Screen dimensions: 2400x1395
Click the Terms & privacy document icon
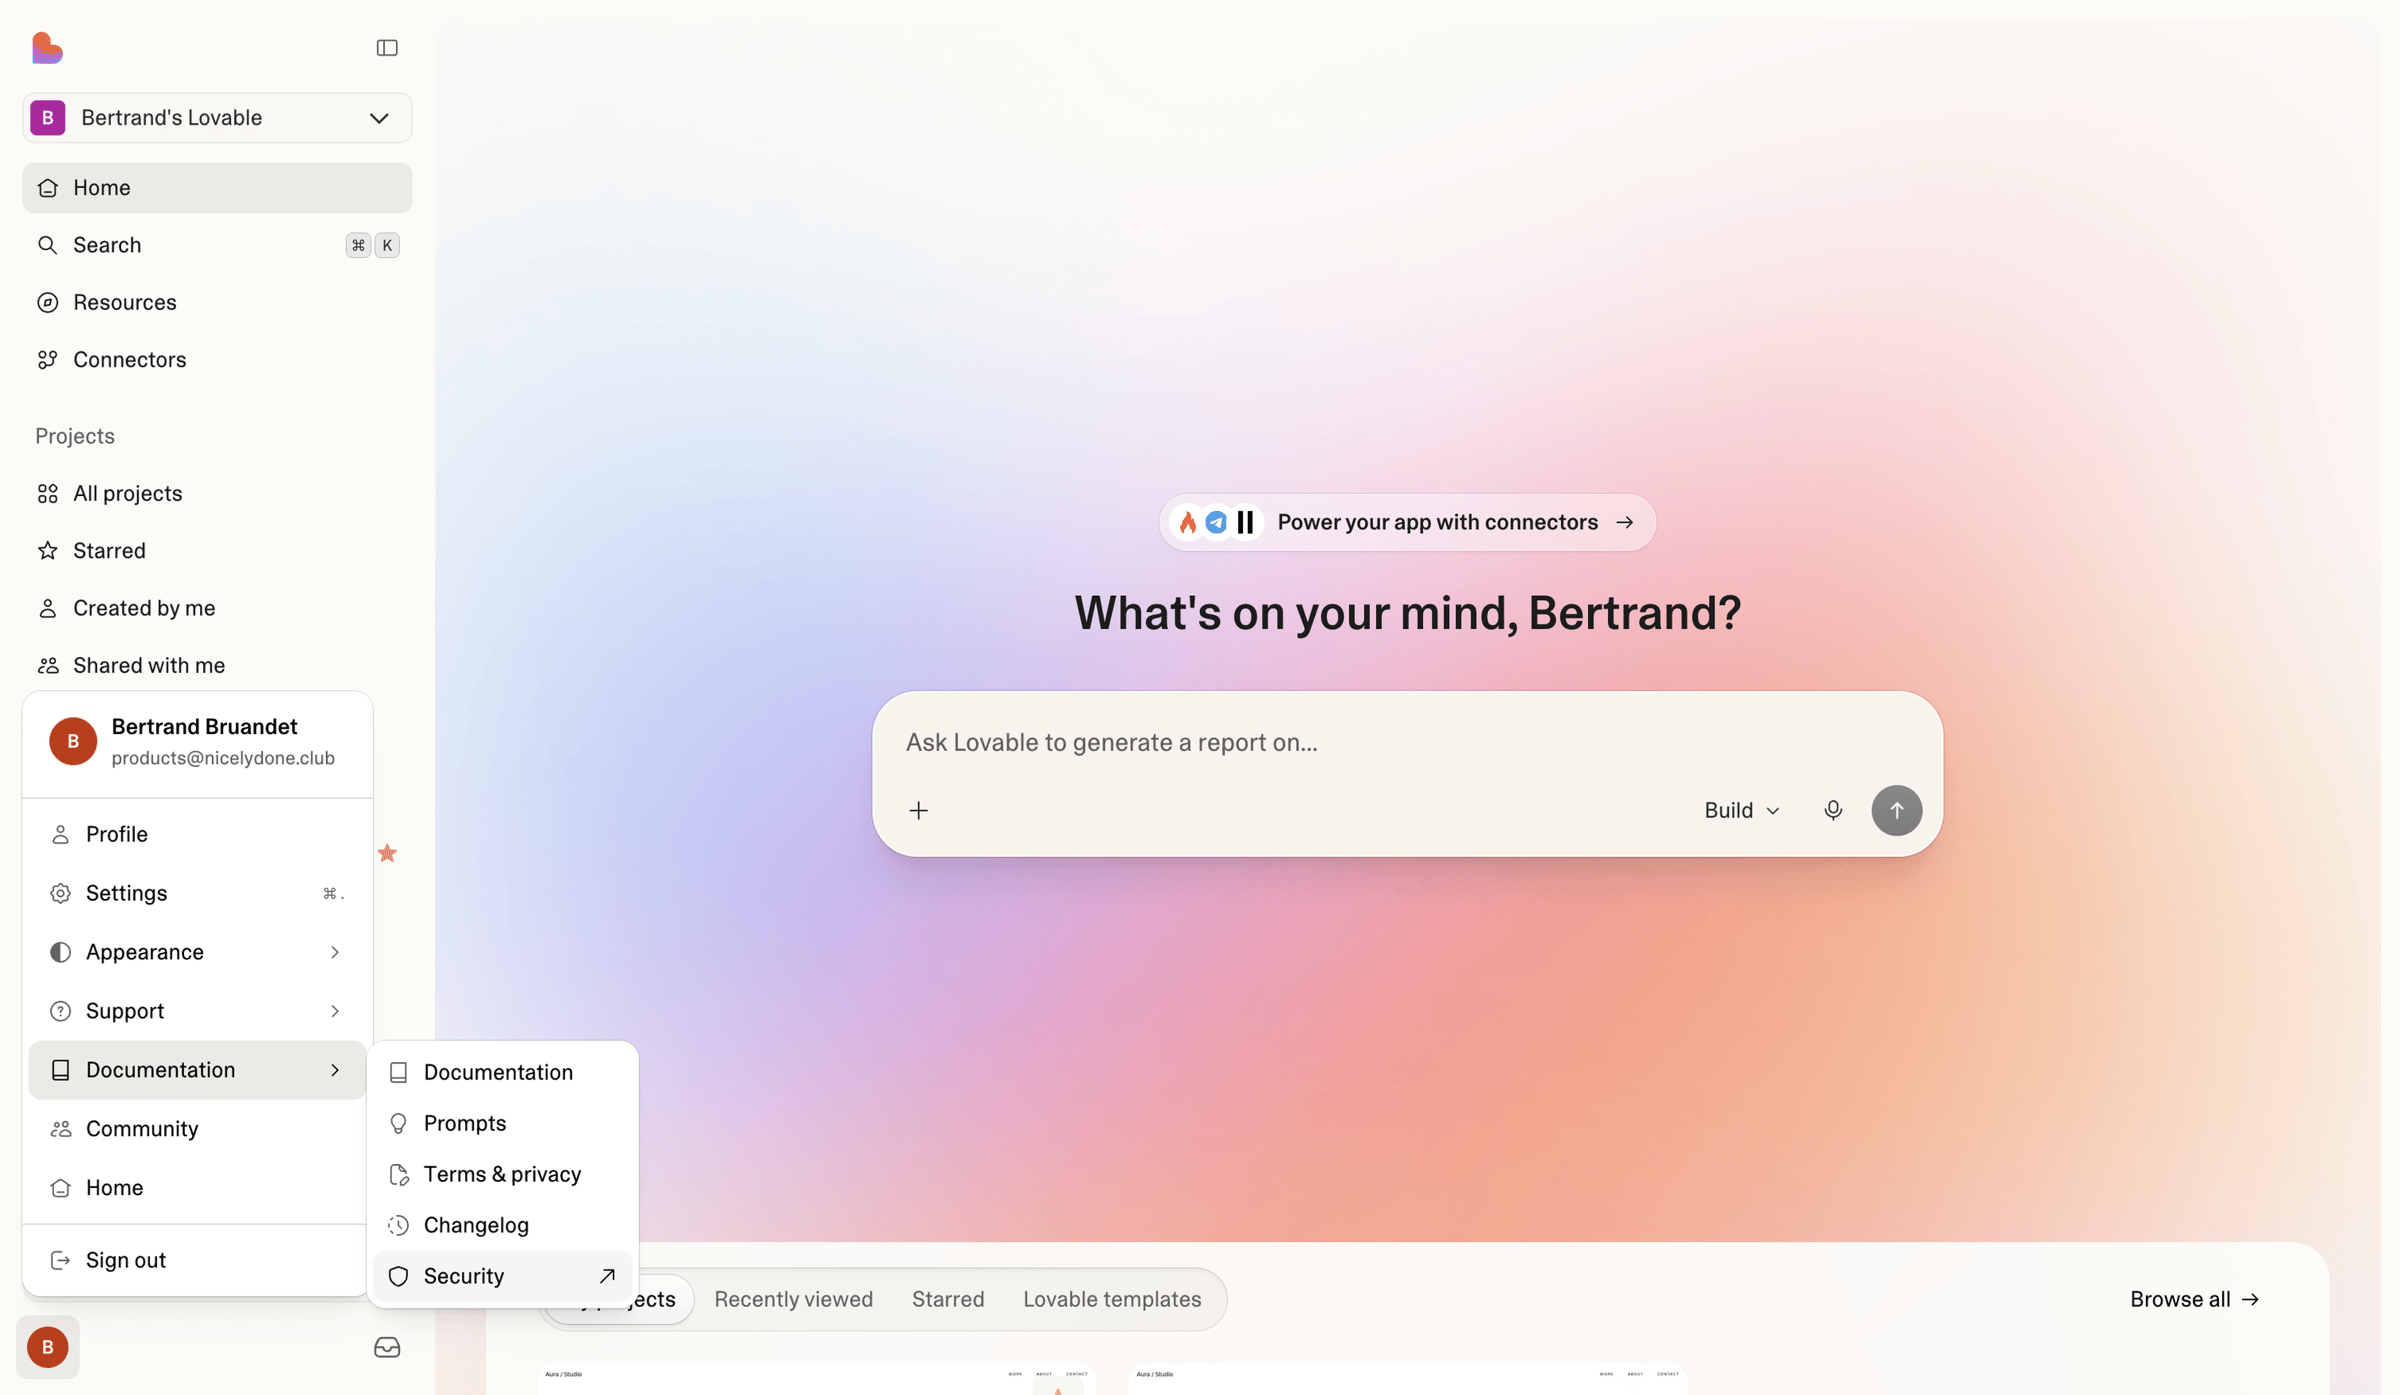pyautogui.click(x=398, y=1174)
